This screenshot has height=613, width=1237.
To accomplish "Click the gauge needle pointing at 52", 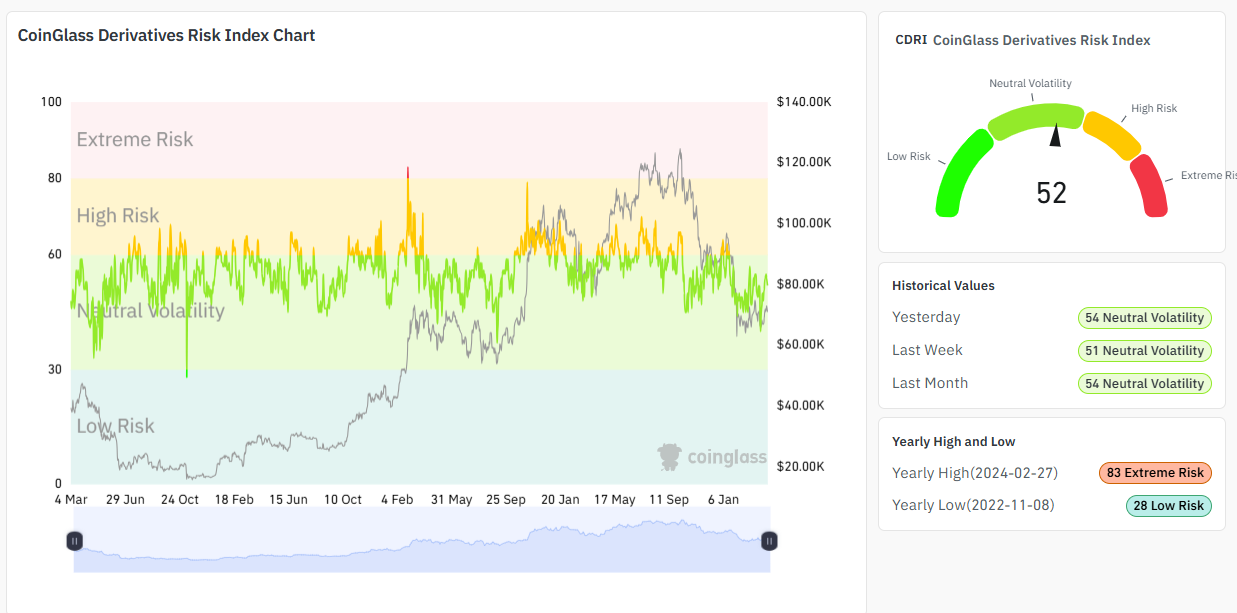I will (1055, 135).
